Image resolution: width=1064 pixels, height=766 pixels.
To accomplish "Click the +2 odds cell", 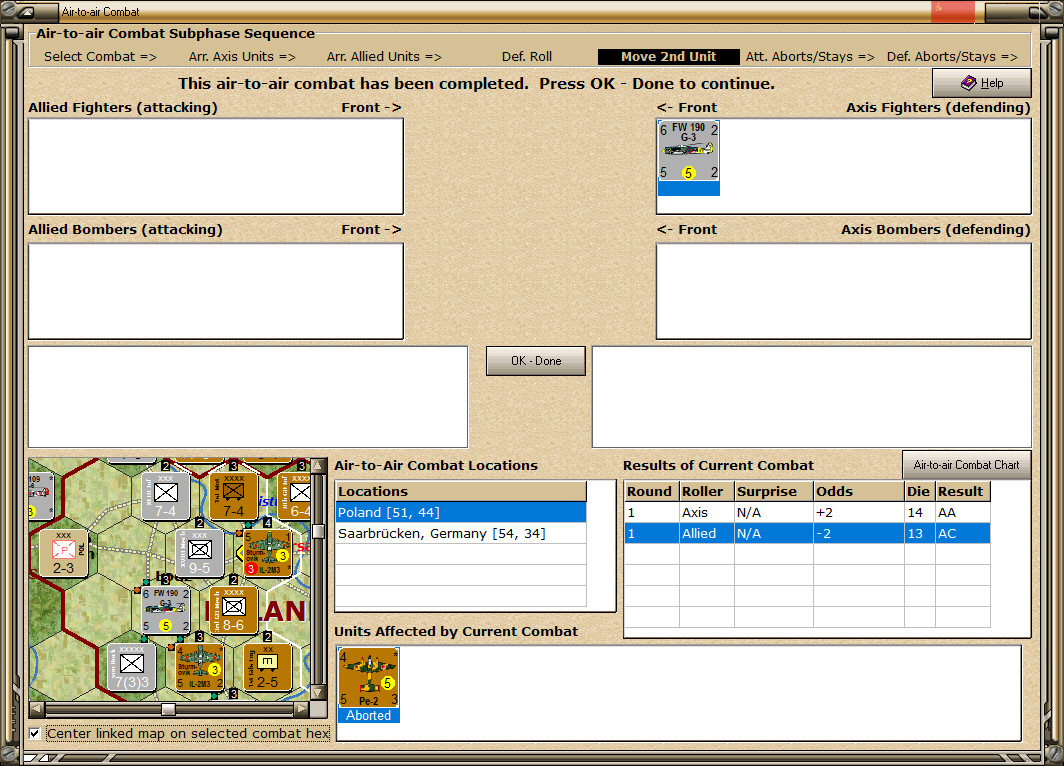I will [858, 513].
